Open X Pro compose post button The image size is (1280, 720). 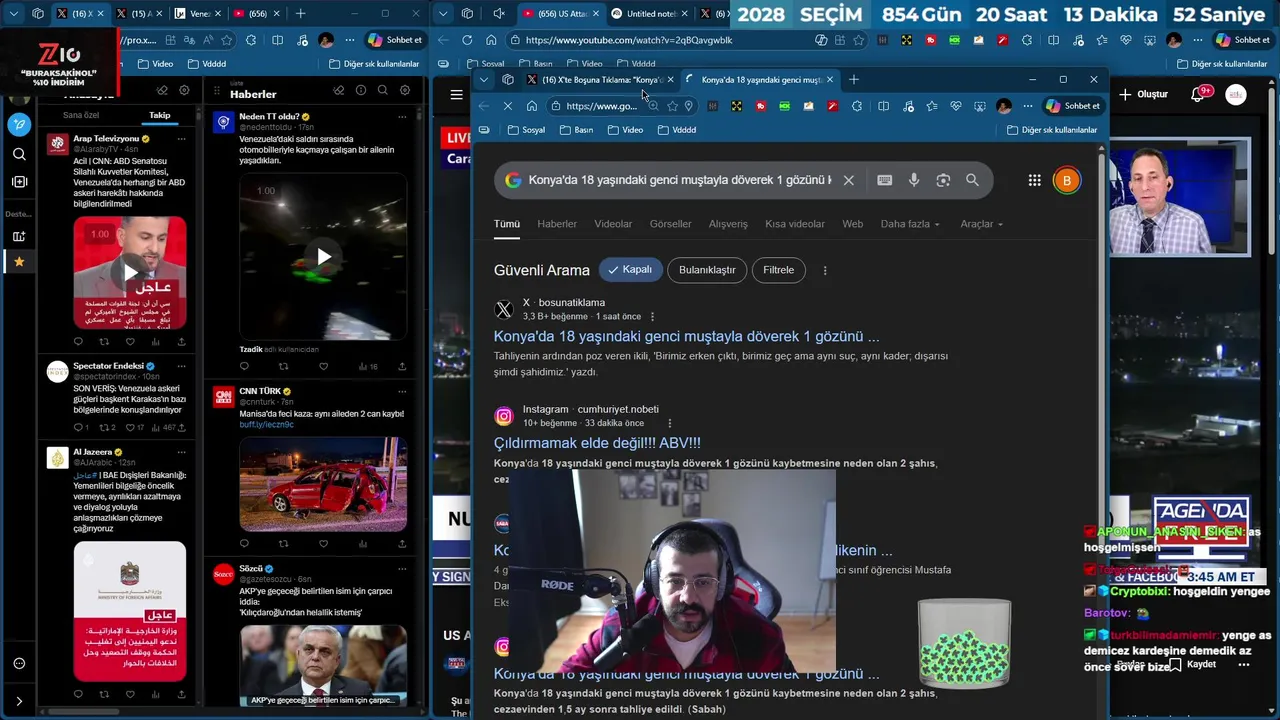(19, 124)
